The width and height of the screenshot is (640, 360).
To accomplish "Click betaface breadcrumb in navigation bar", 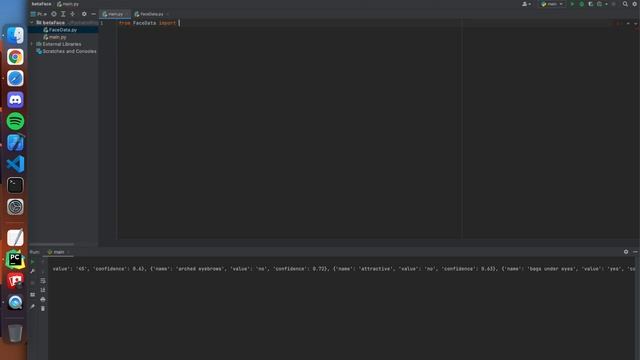I will coord(41,4).
